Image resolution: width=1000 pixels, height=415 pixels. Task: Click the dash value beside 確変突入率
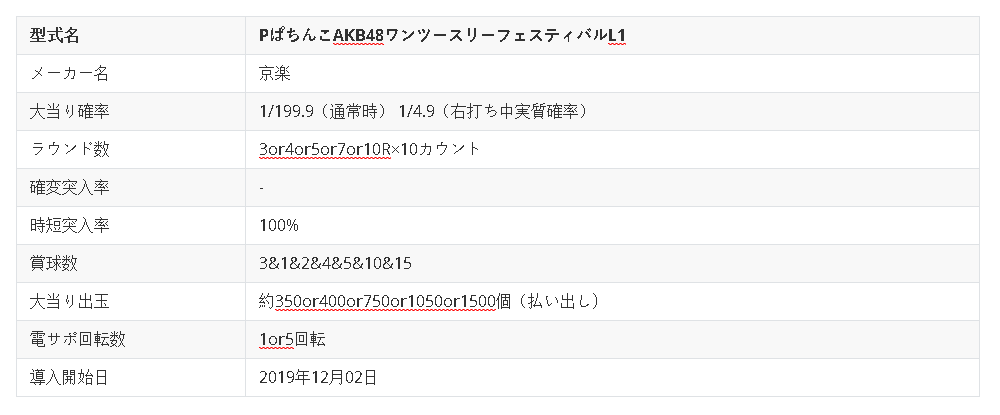pyautogui.click(x=261, y=187)
